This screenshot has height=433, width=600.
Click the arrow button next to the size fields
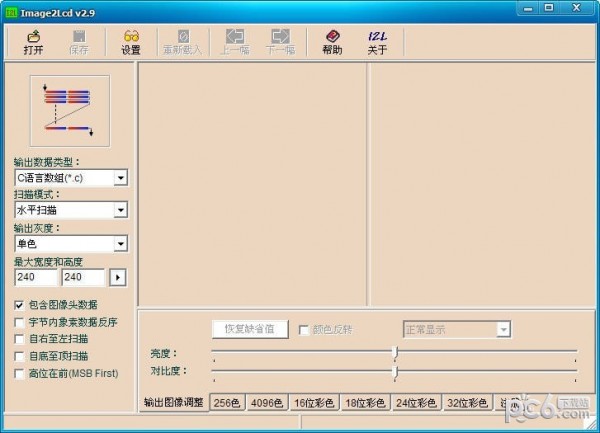[x=118, y=278]
